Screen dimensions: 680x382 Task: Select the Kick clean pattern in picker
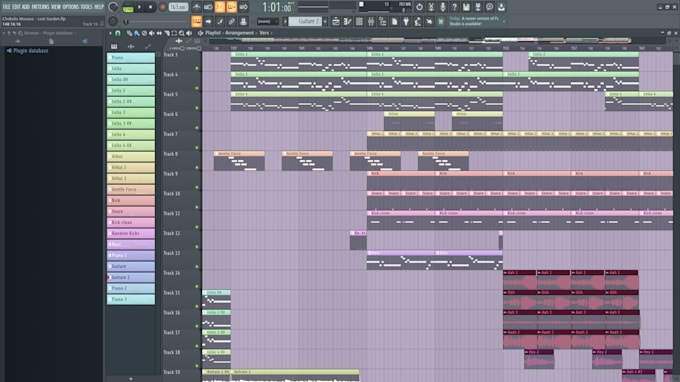click(131, 222)
